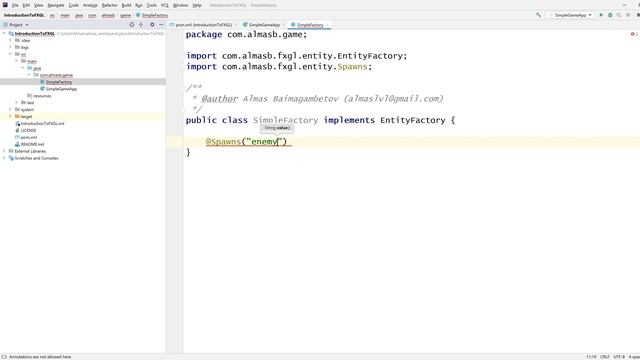640x360 pixels.
Task: Click the SimpleFactory class icon in project tree
Action: (x=42, y=82)
